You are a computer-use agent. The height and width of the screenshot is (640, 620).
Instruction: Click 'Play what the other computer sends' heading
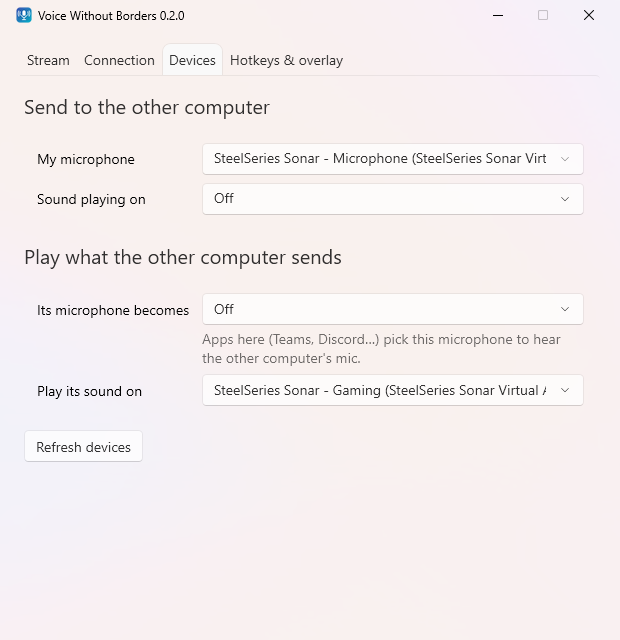(183, 258)
